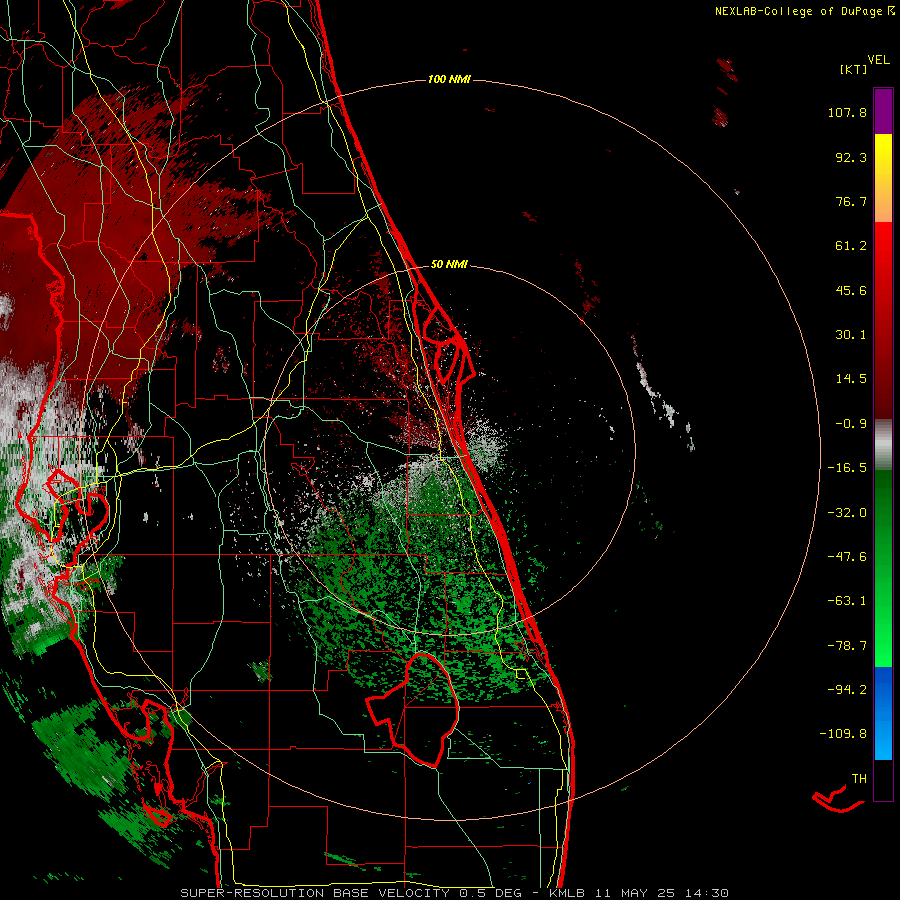Click the 50 NMI range ring label

449,265
